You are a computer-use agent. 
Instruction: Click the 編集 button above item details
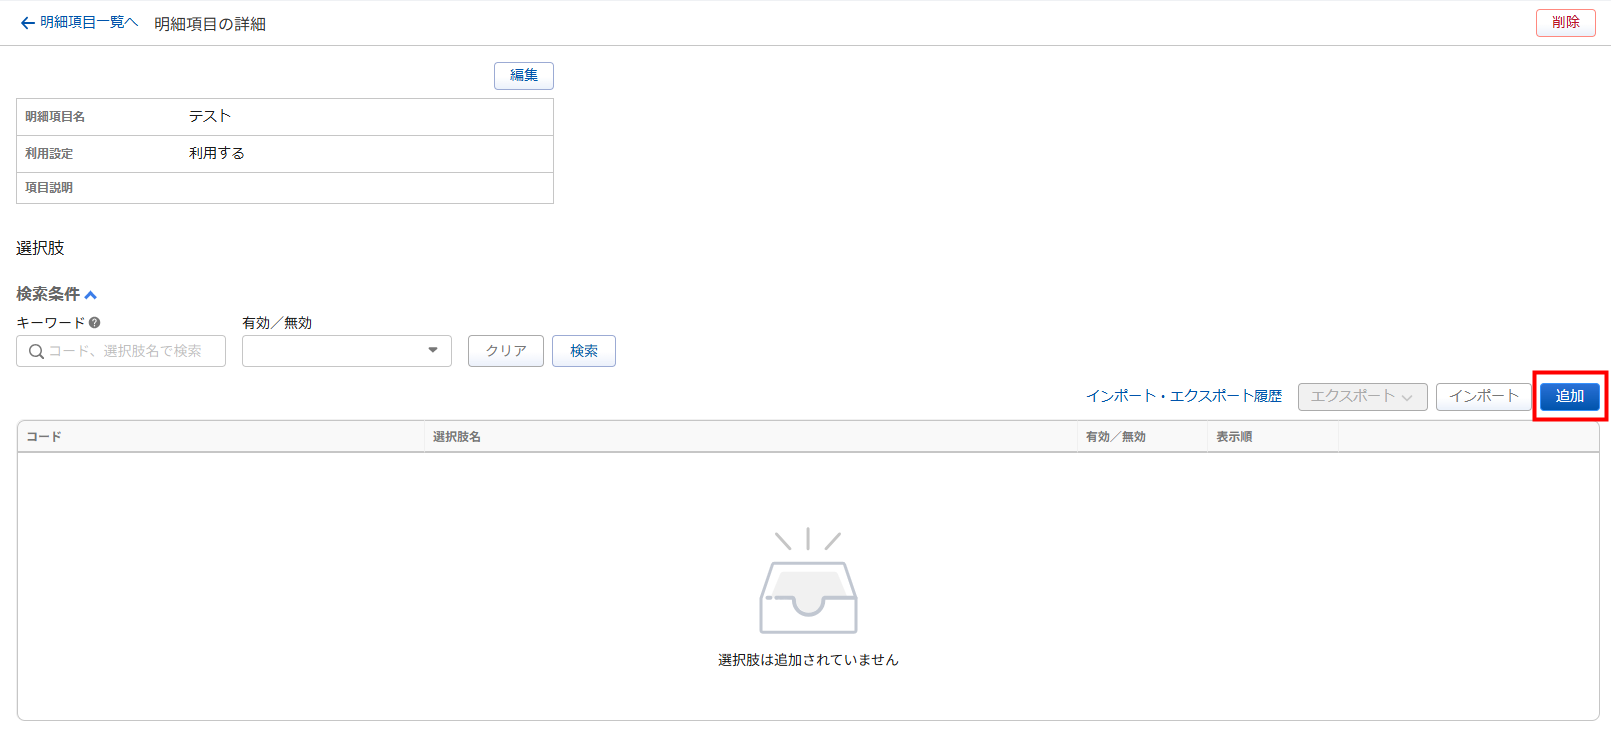pyautogui.click(x=523, y=76)
